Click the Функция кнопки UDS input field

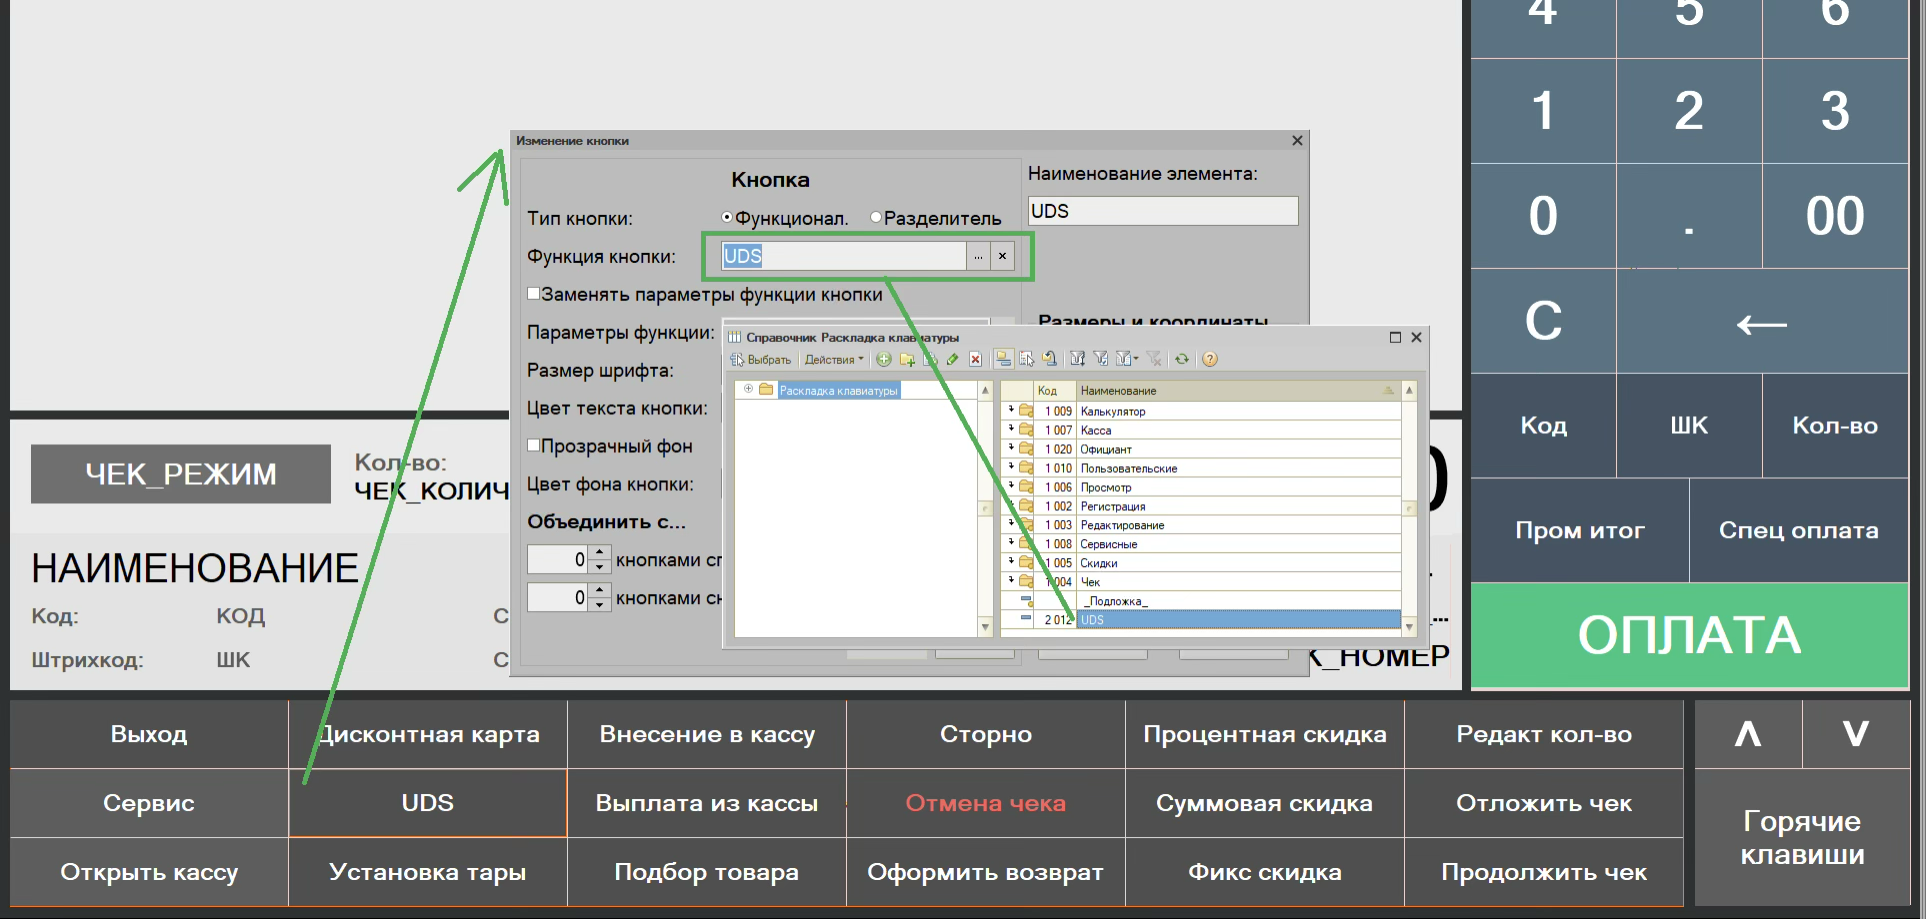[843, 256]
